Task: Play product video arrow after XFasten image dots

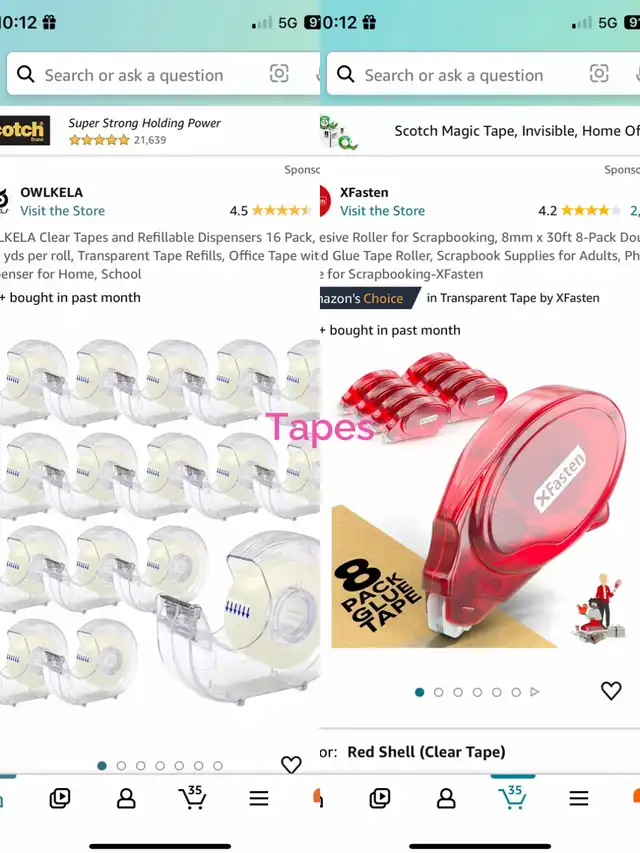Action: pos(535,692)
